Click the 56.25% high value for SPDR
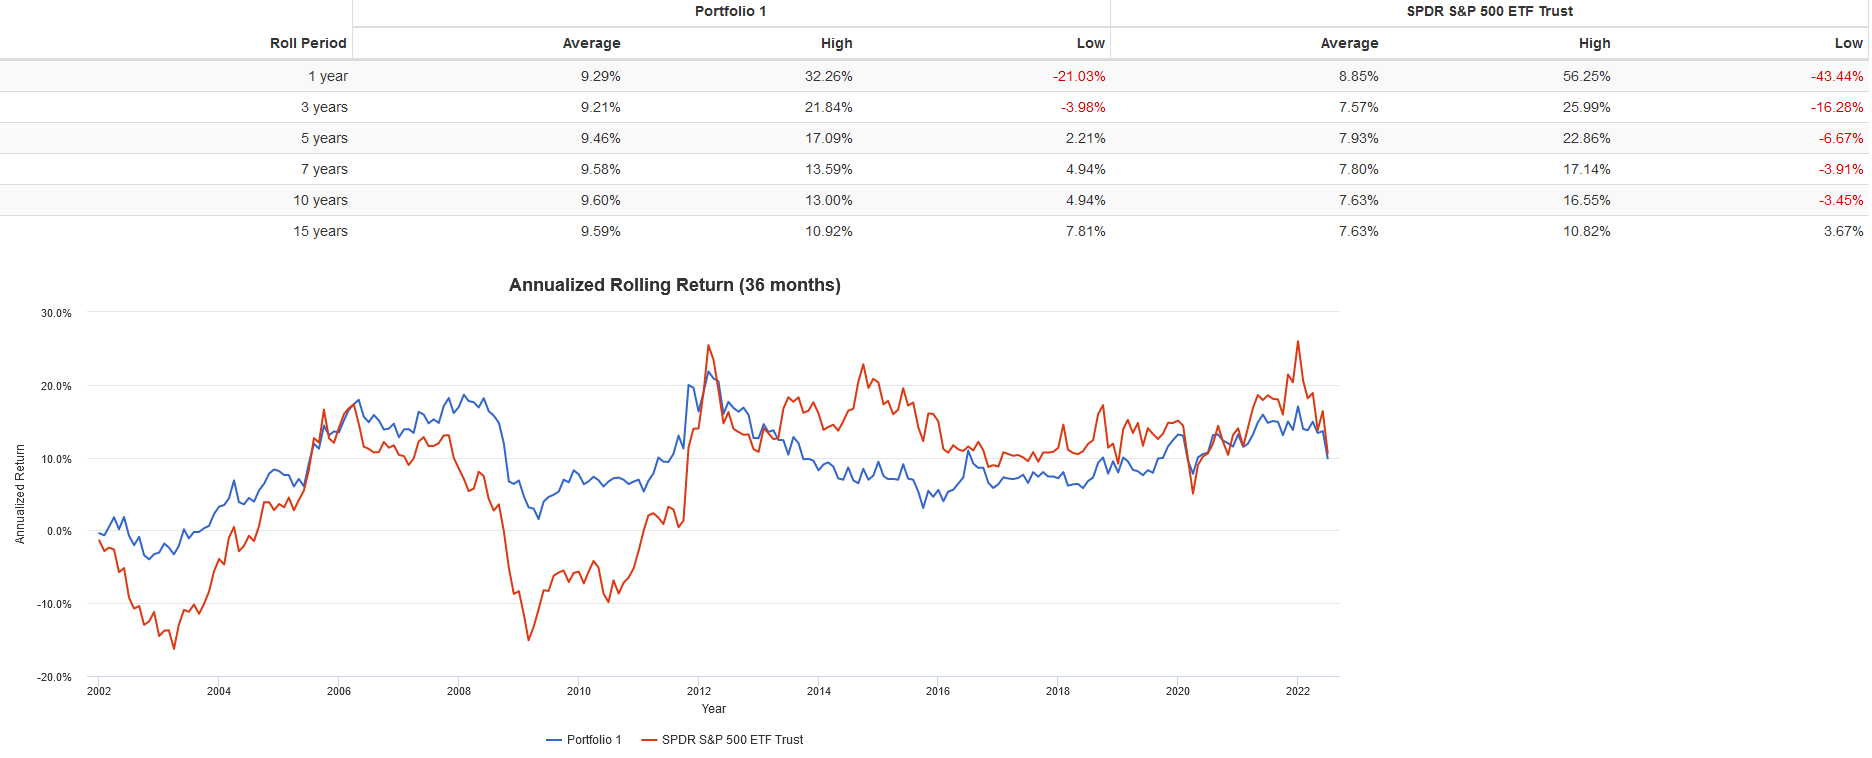 (x=1586, y=76)
